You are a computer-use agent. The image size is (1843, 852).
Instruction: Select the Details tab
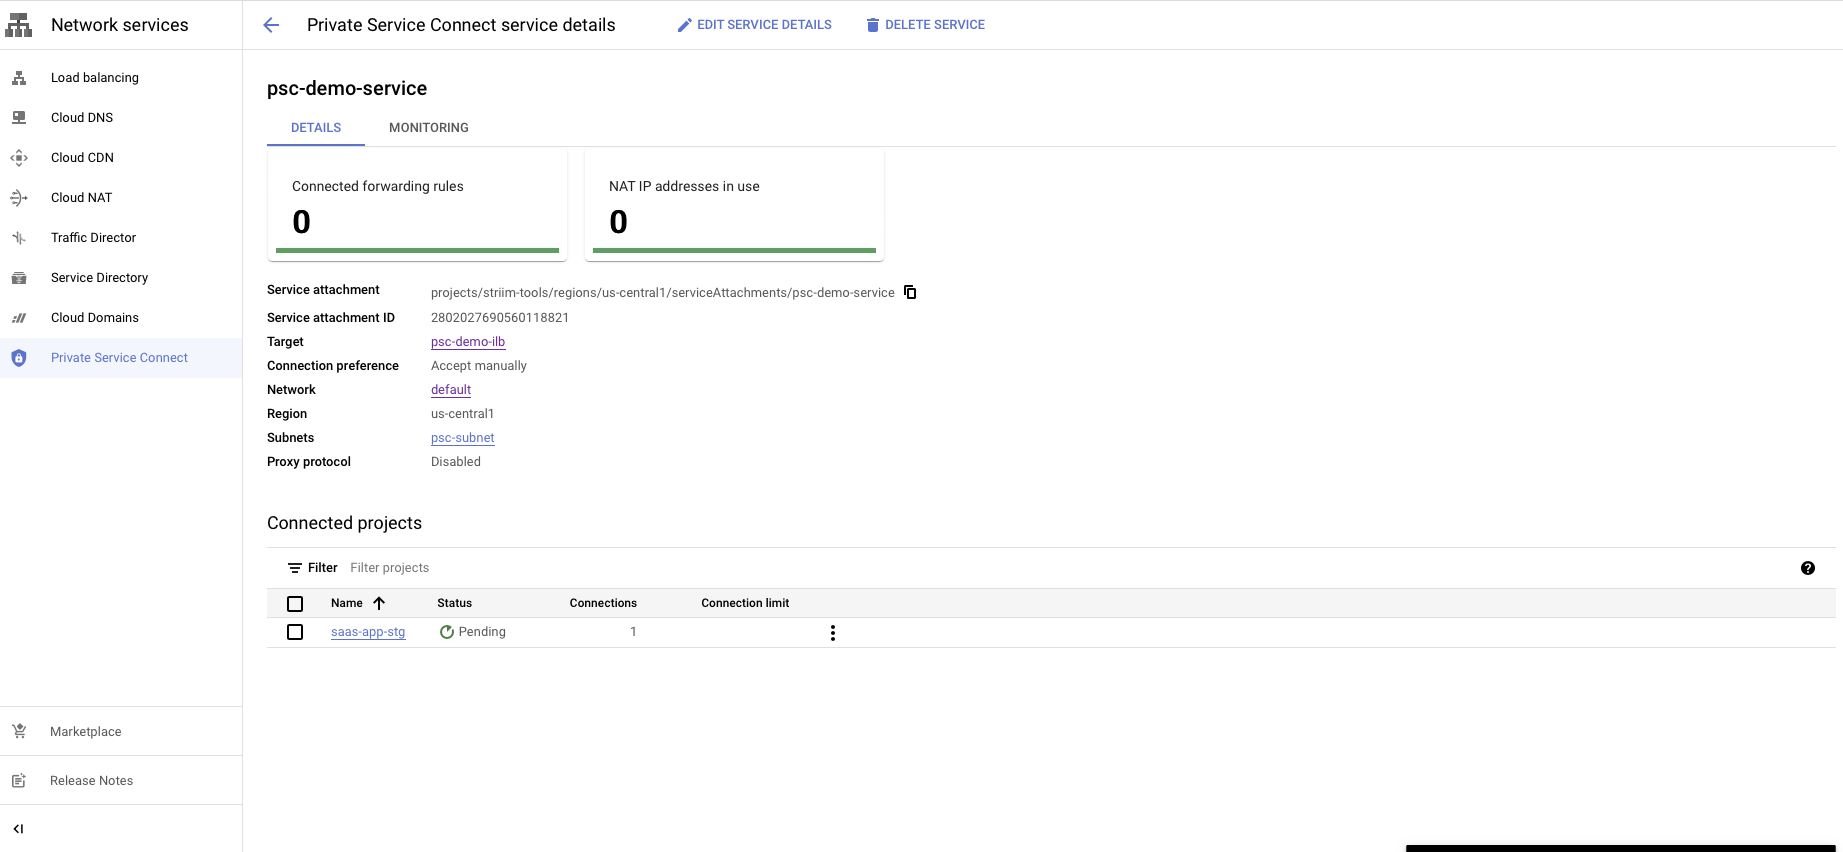(316, 128)
